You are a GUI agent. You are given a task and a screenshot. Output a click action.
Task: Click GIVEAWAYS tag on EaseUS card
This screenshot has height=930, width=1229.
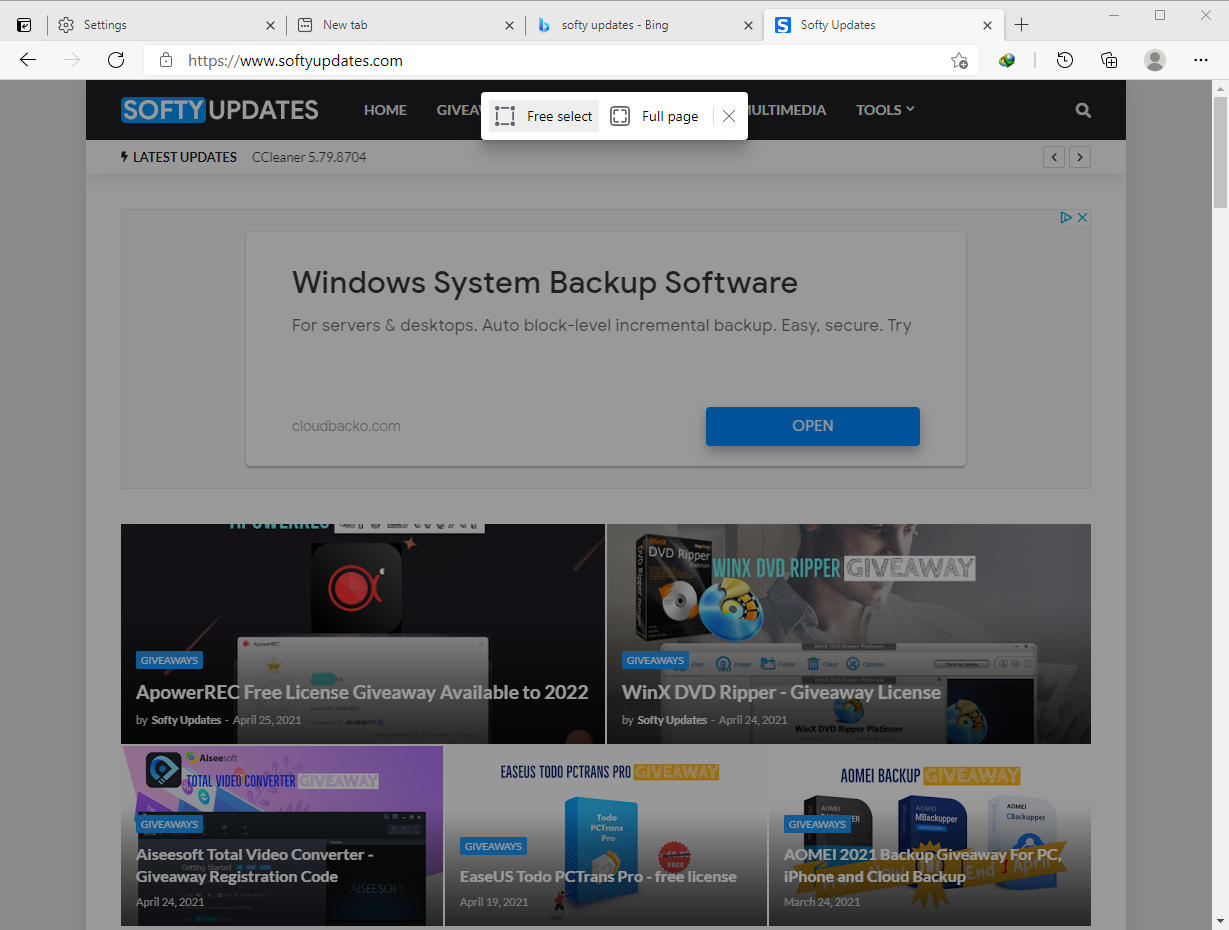pyautogui.click(x=493, y=846)
